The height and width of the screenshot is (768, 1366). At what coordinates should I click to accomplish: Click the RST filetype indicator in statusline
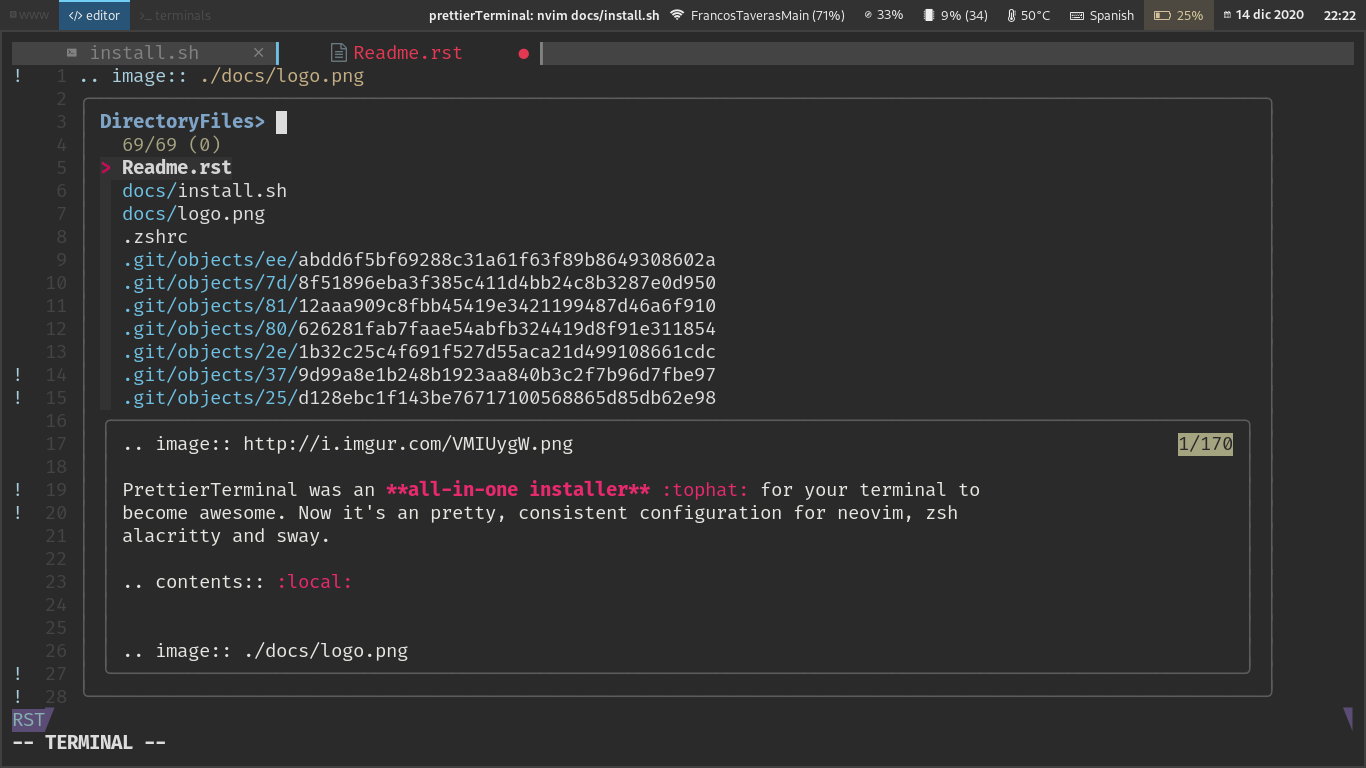29,719
